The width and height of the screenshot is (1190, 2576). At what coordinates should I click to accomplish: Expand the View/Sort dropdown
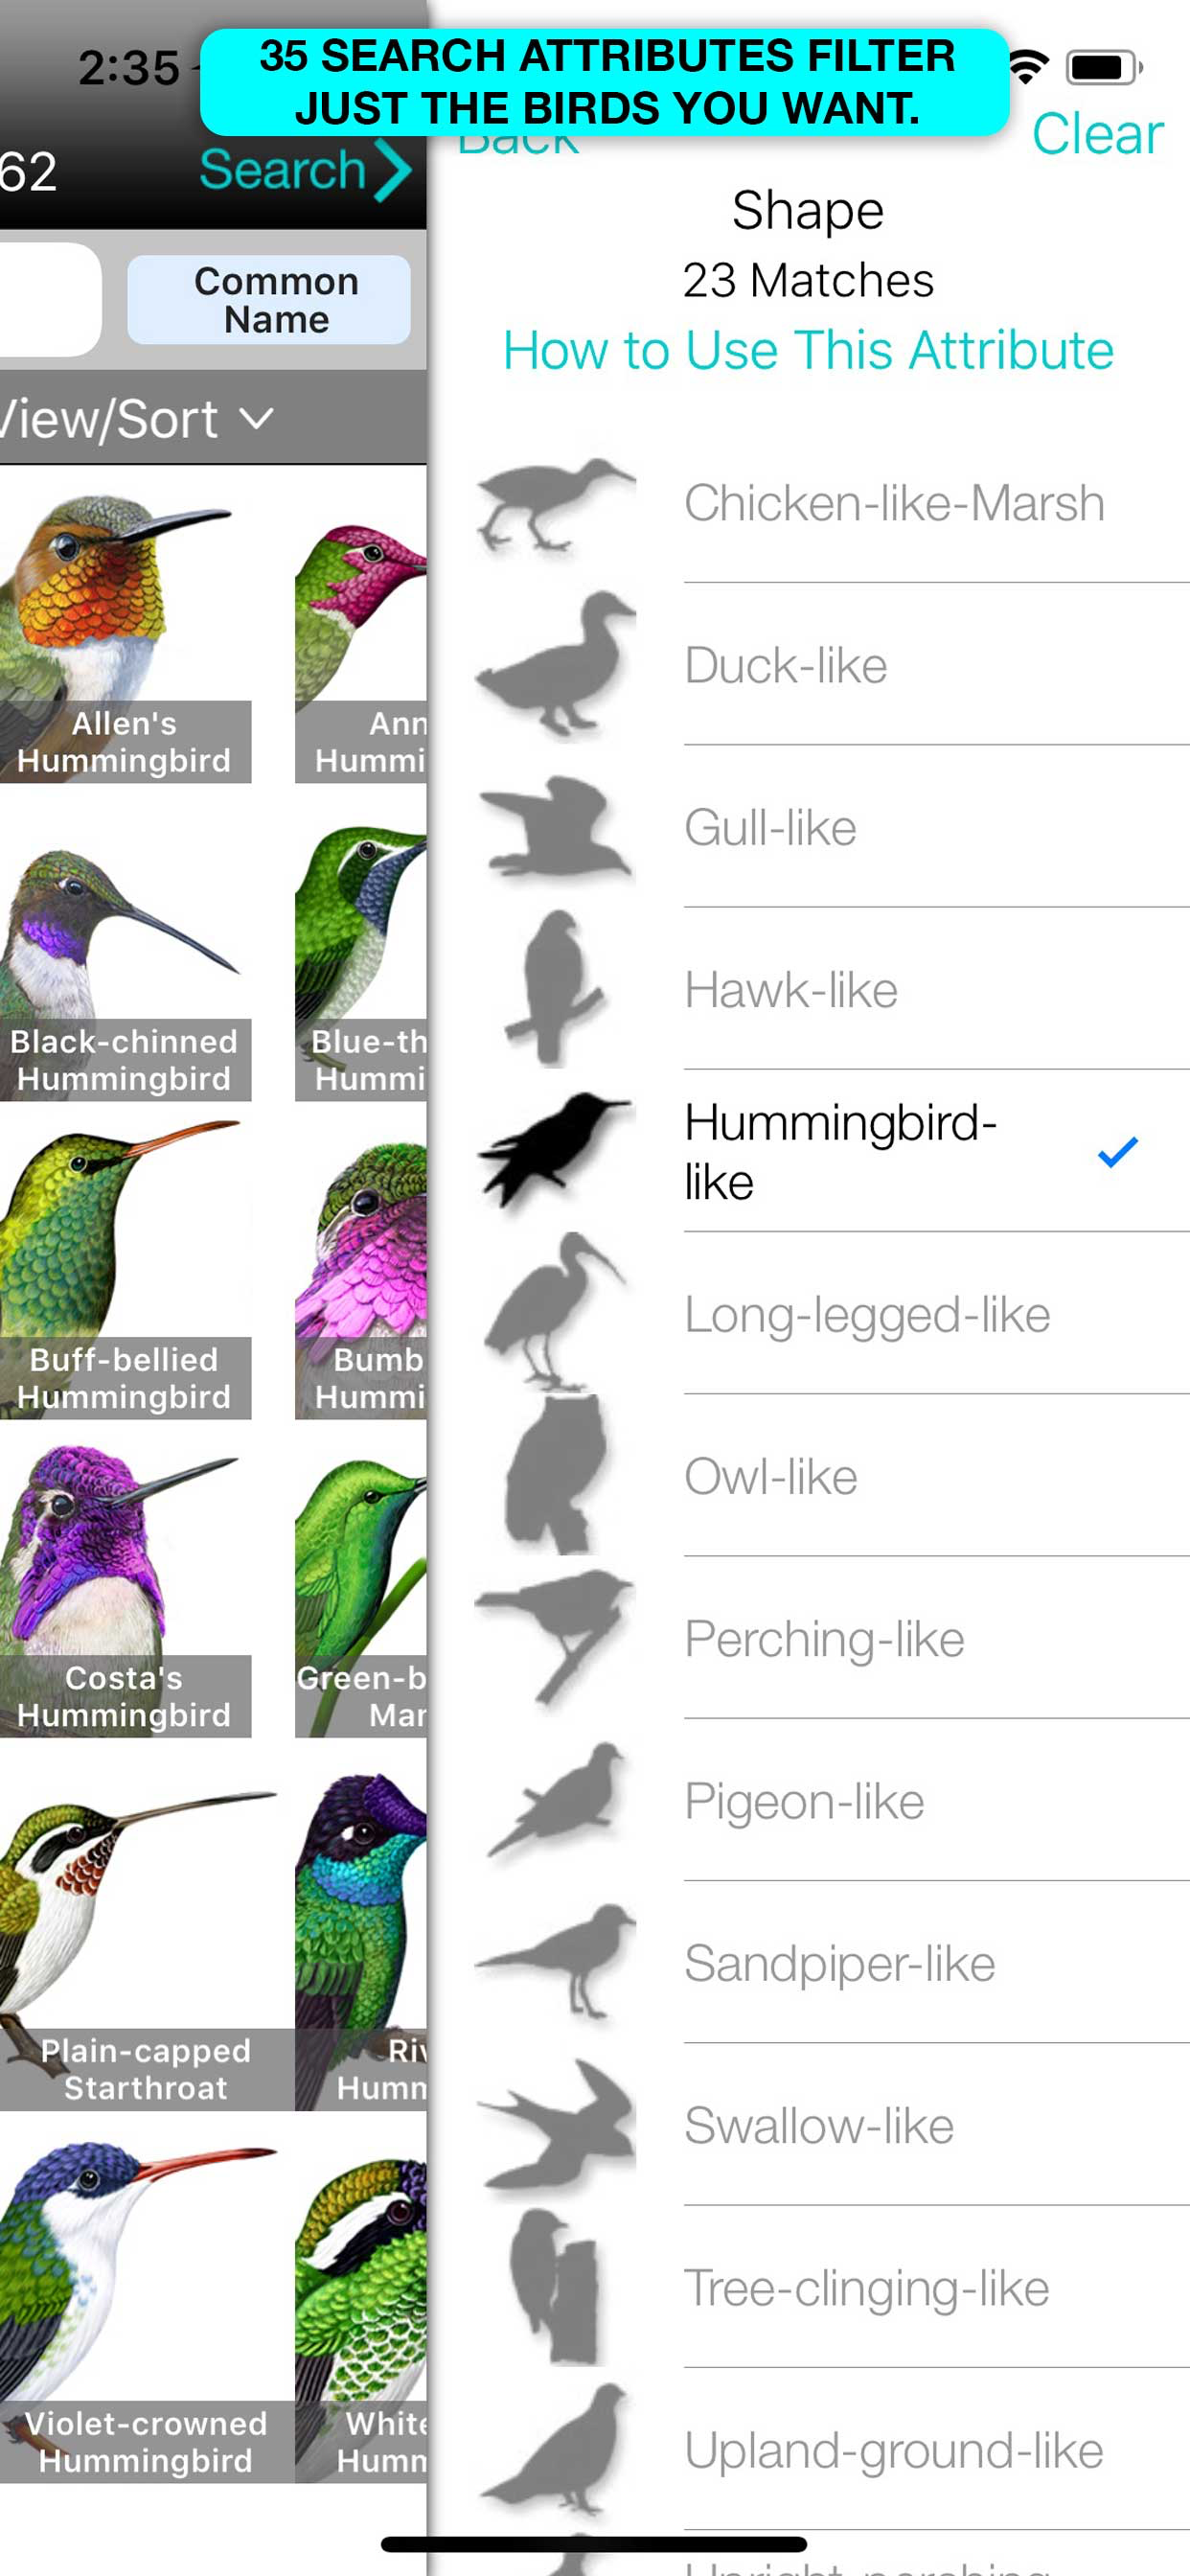pos(135,418)
